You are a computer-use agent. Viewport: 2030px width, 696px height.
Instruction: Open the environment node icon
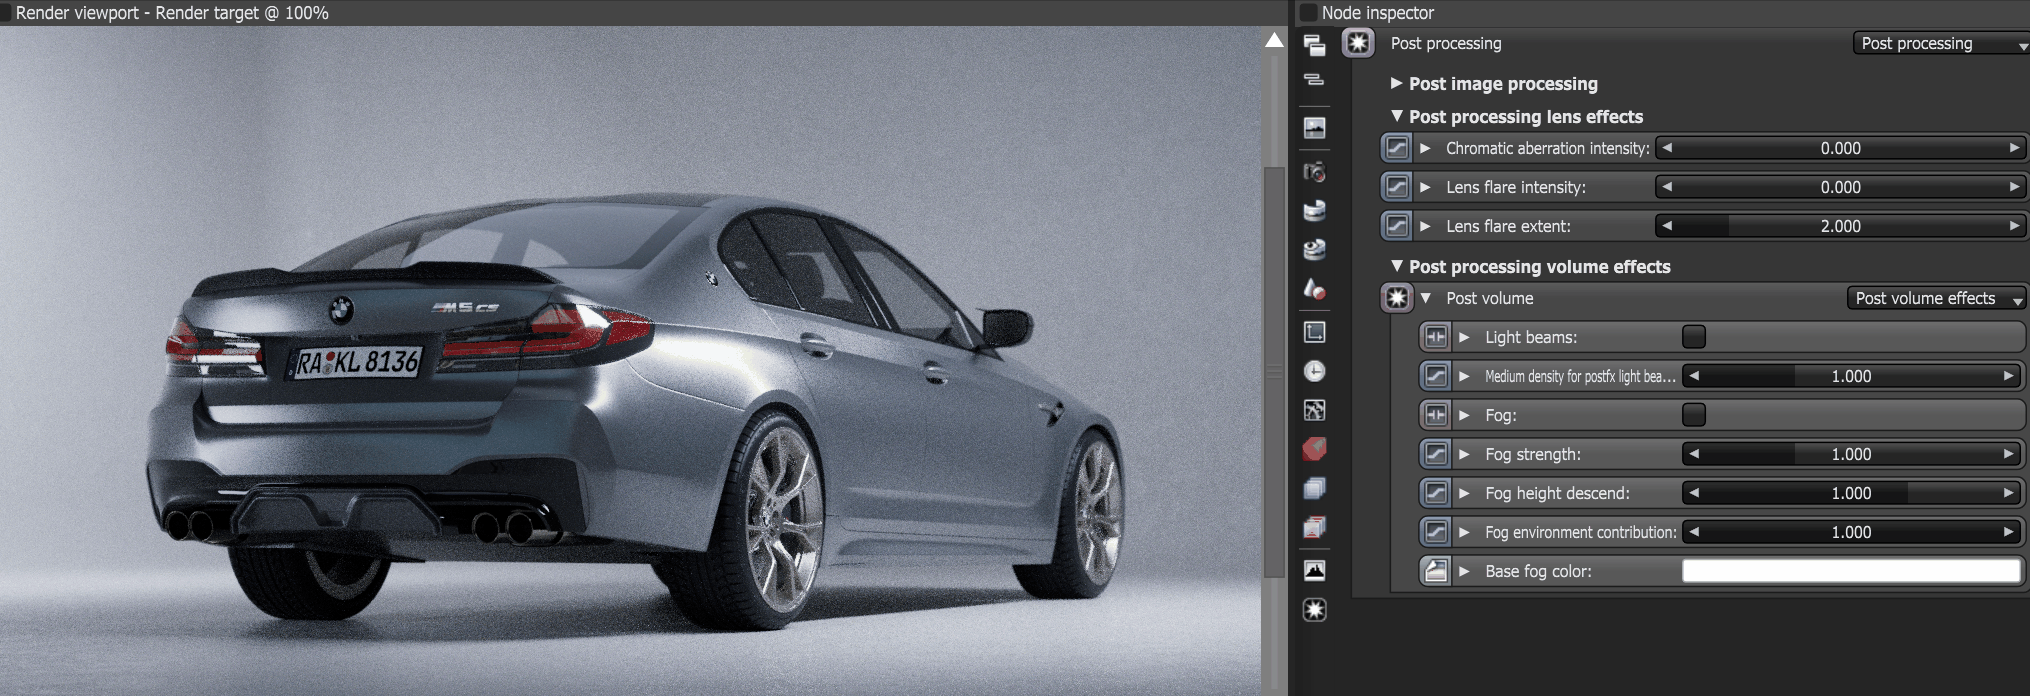coord(1314,210)
